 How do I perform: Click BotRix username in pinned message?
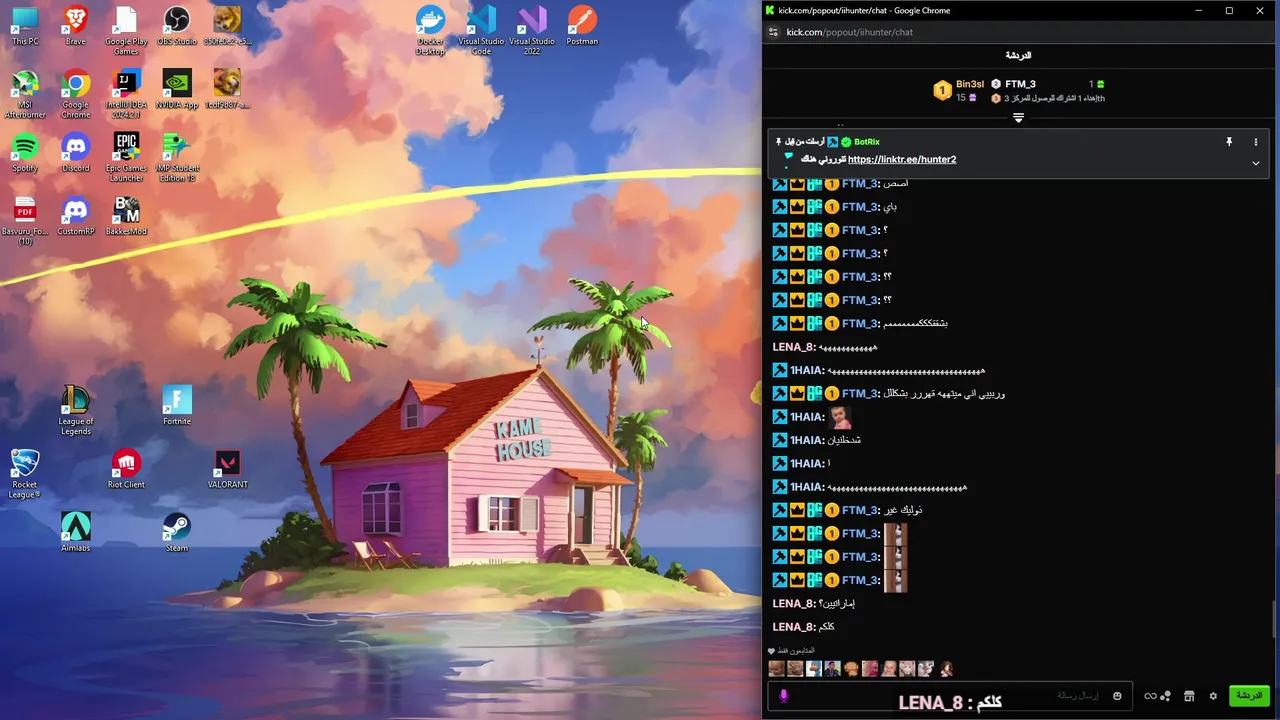[x=867, y=142]
